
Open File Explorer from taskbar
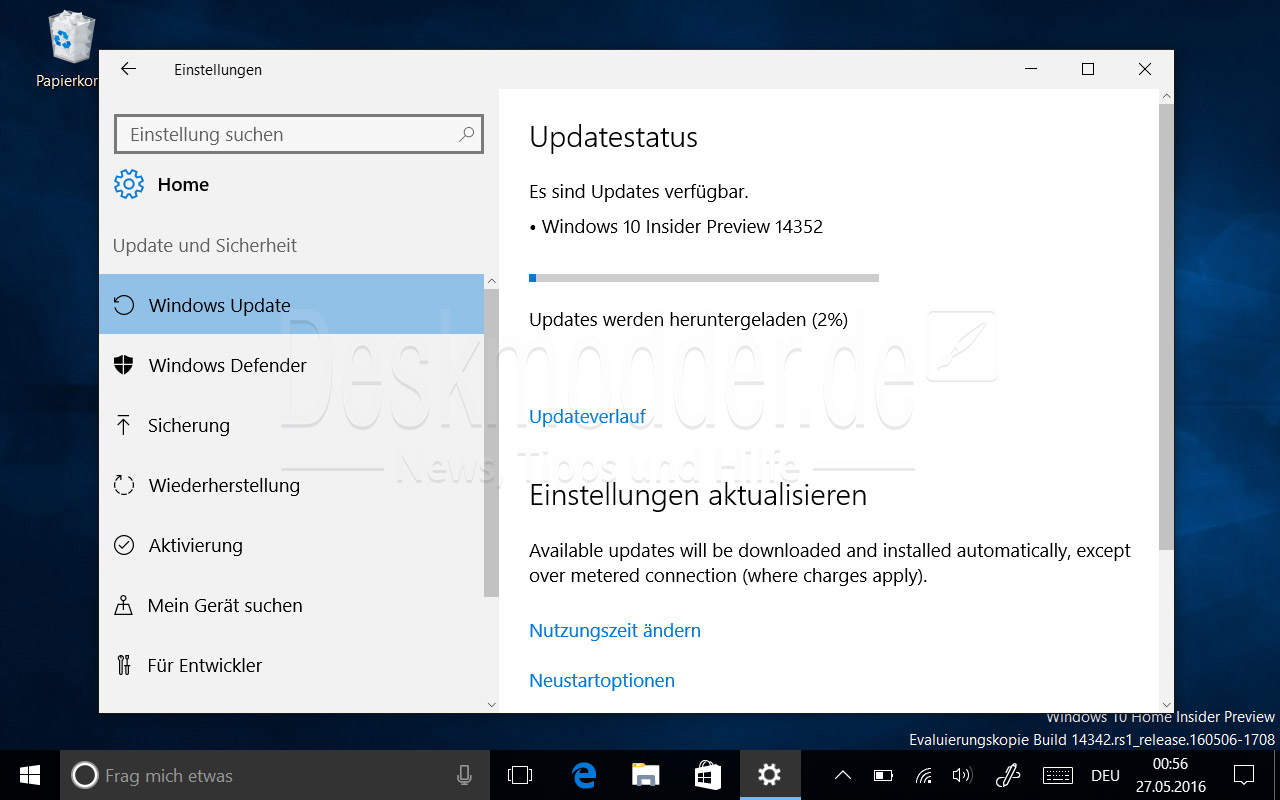click(646, 775)
